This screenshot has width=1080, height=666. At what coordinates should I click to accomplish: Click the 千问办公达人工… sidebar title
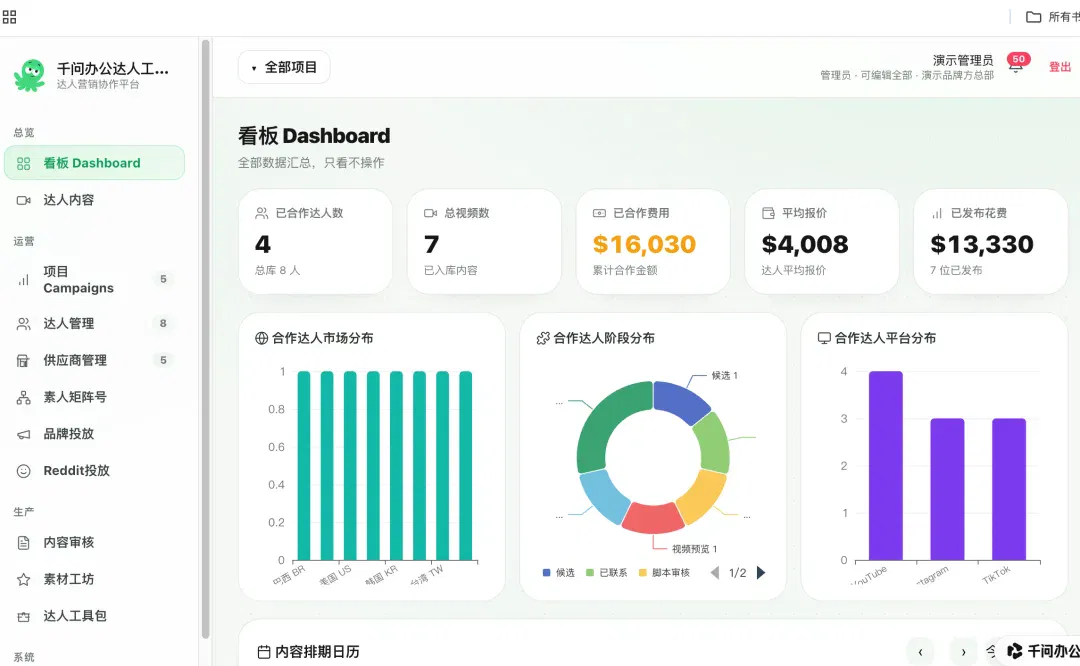113,69
